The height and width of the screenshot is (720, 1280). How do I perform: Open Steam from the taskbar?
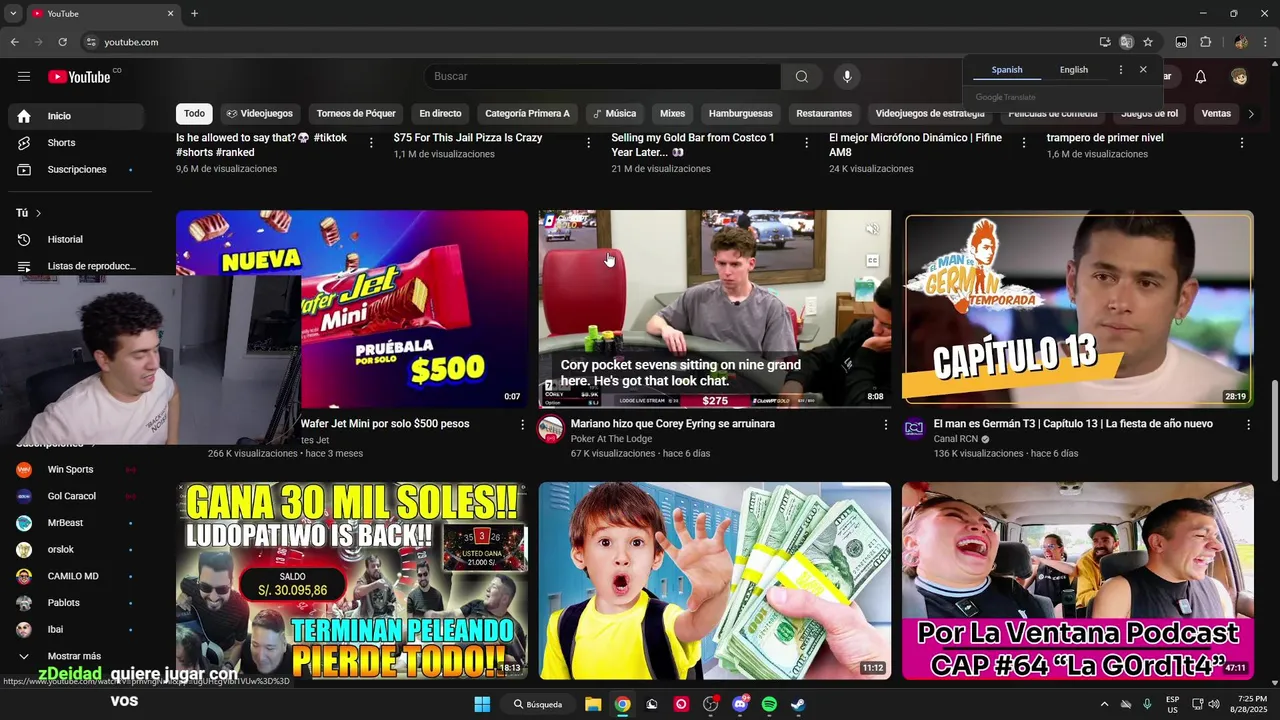coord(798,704)
